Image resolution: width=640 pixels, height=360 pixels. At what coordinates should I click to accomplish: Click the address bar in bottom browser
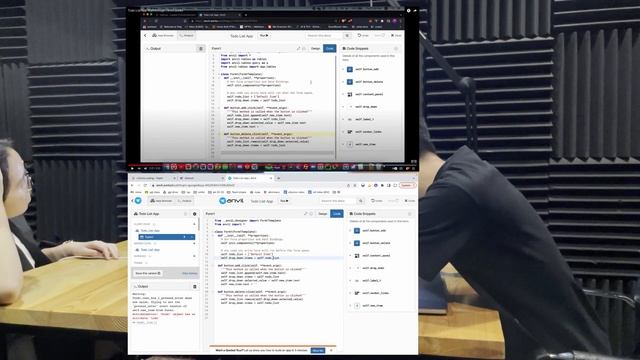249,185
